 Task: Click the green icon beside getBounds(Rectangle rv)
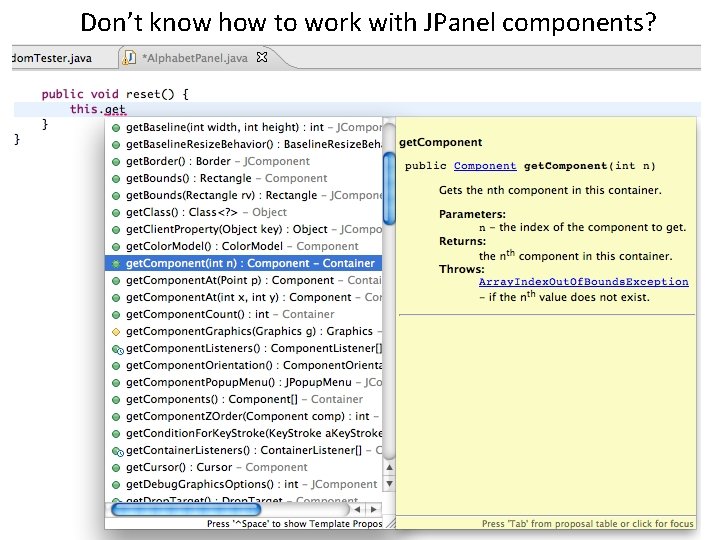tap(116, 196)
